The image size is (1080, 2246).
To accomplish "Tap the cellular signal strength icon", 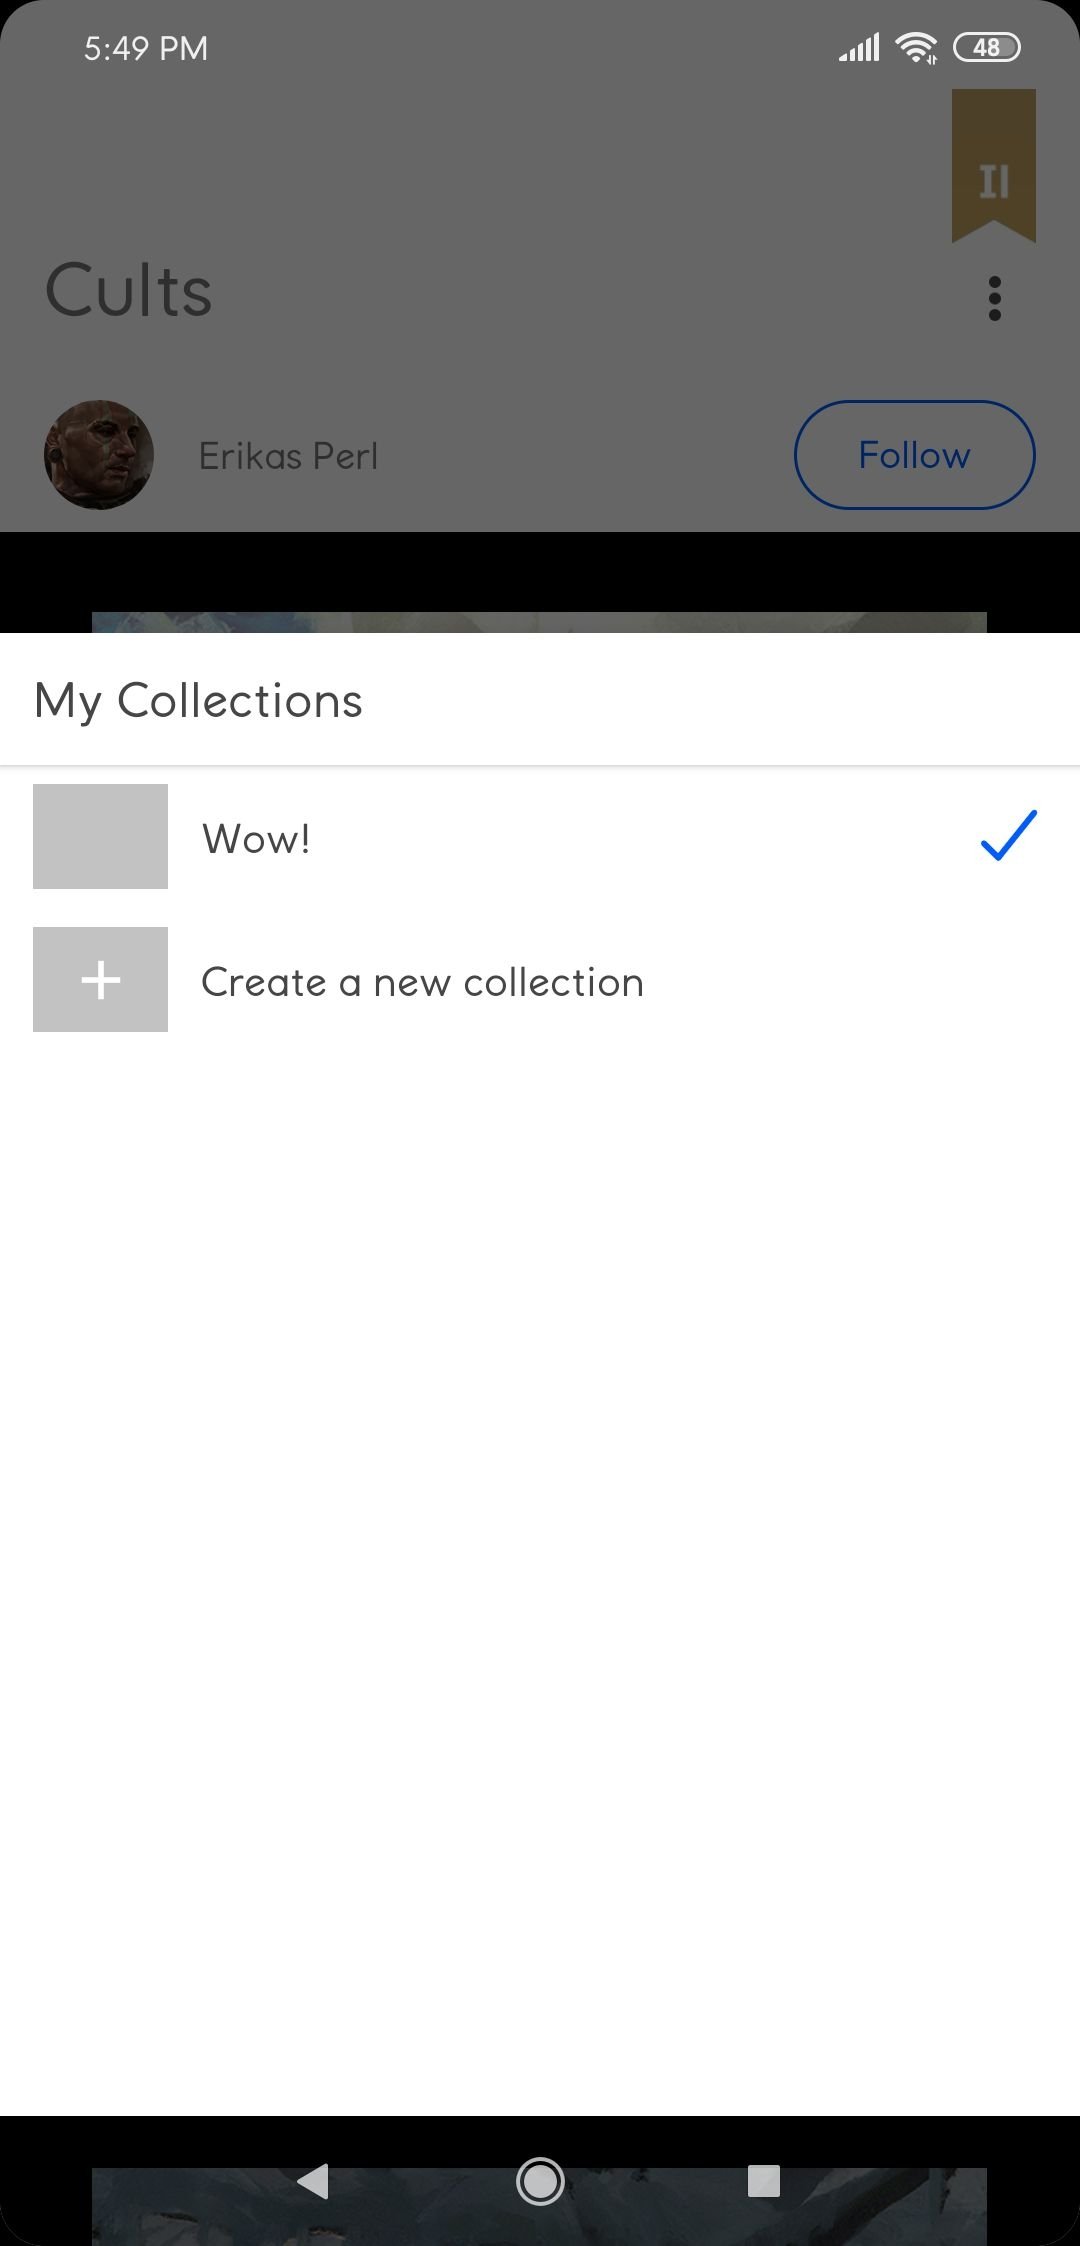I will point(859,47).
